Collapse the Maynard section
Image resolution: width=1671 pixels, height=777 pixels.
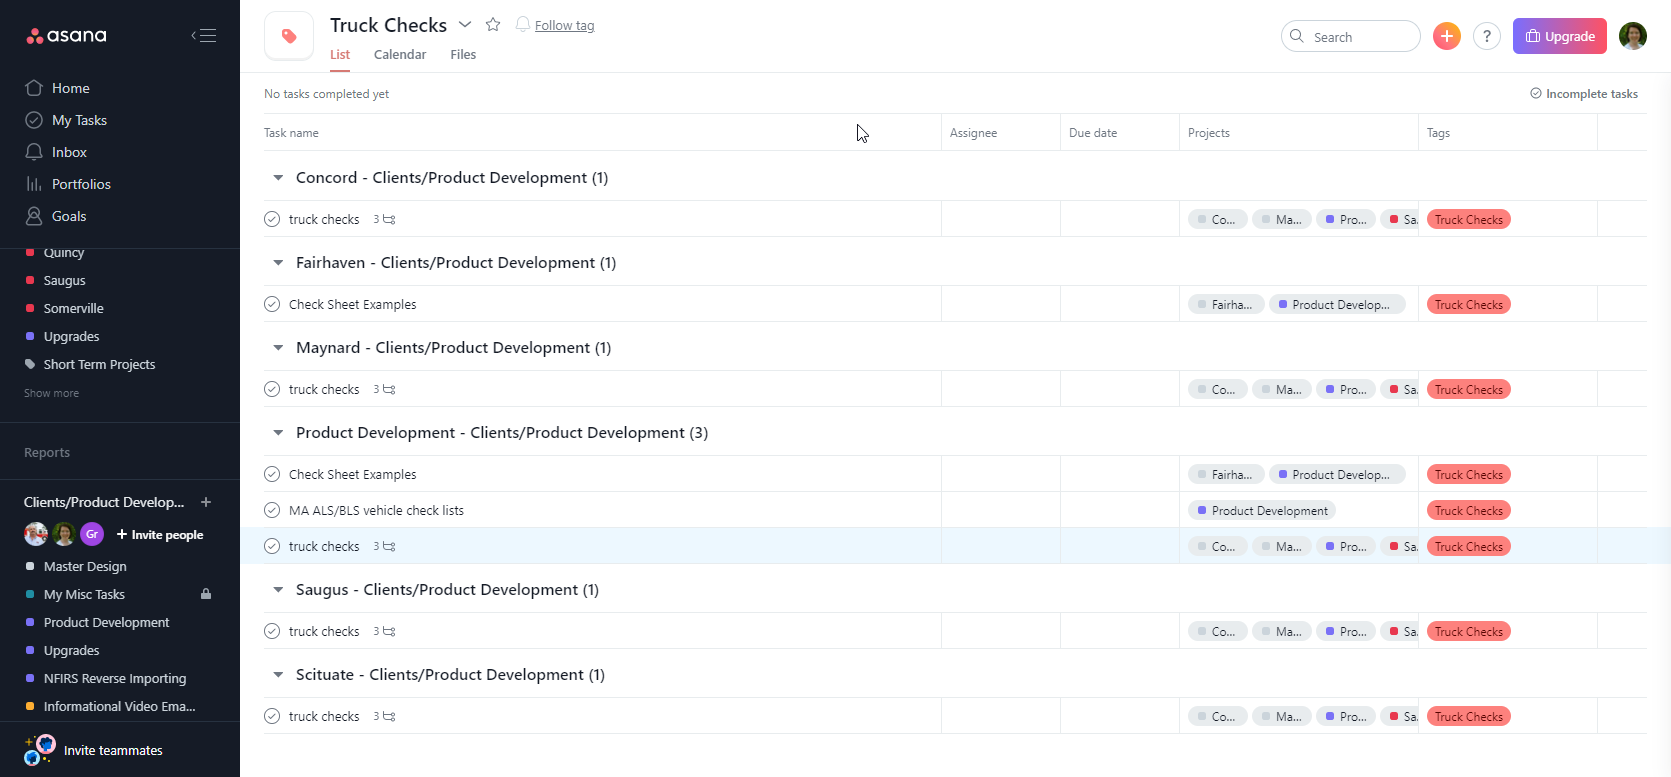pyautogui.click(x=278, y=348)
